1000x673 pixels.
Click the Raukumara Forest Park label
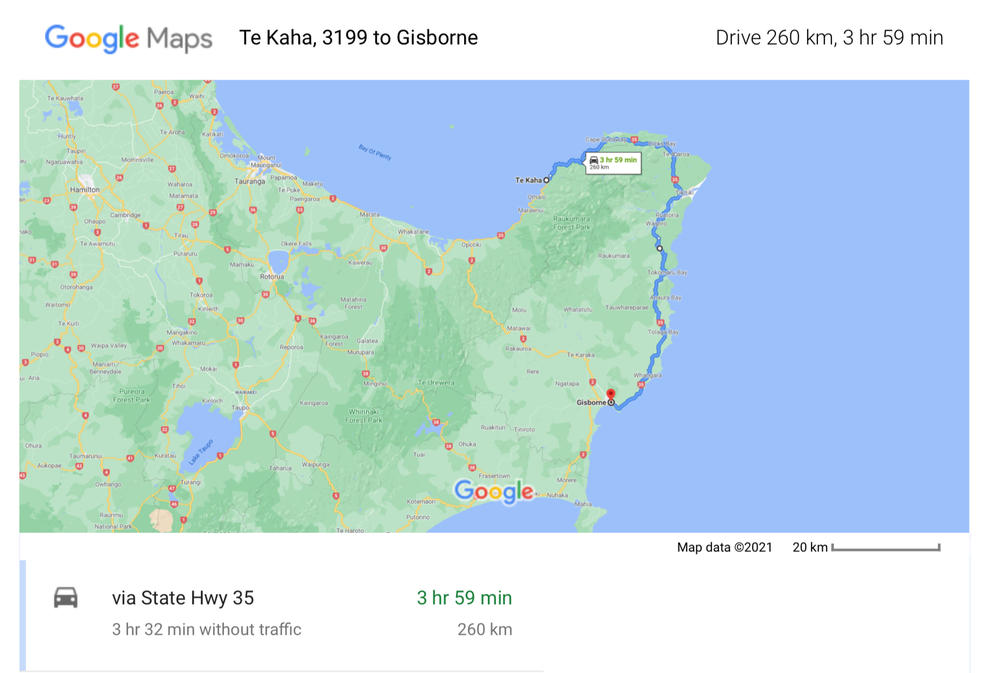[571, 223]
